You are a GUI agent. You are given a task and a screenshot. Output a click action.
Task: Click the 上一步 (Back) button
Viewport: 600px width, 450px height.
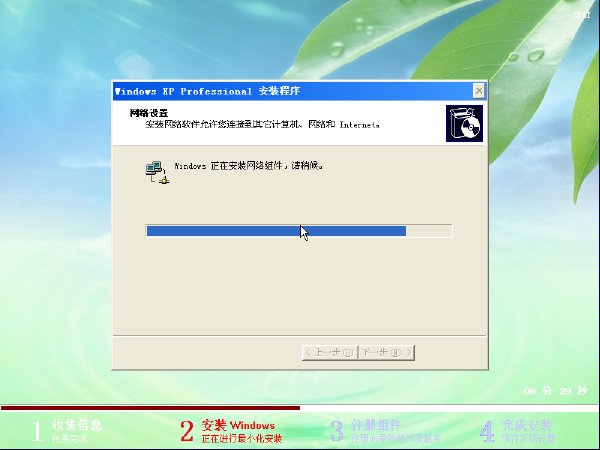click(x=329, y=352)
